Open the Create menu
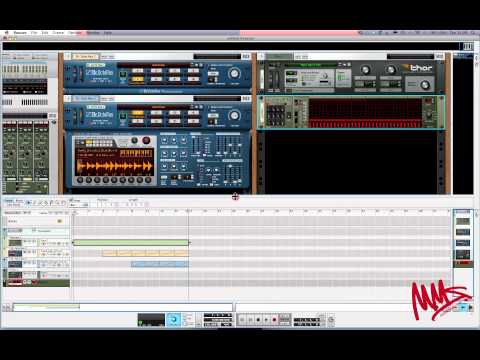Screen dimensions: 480x360 click(58, 33)
